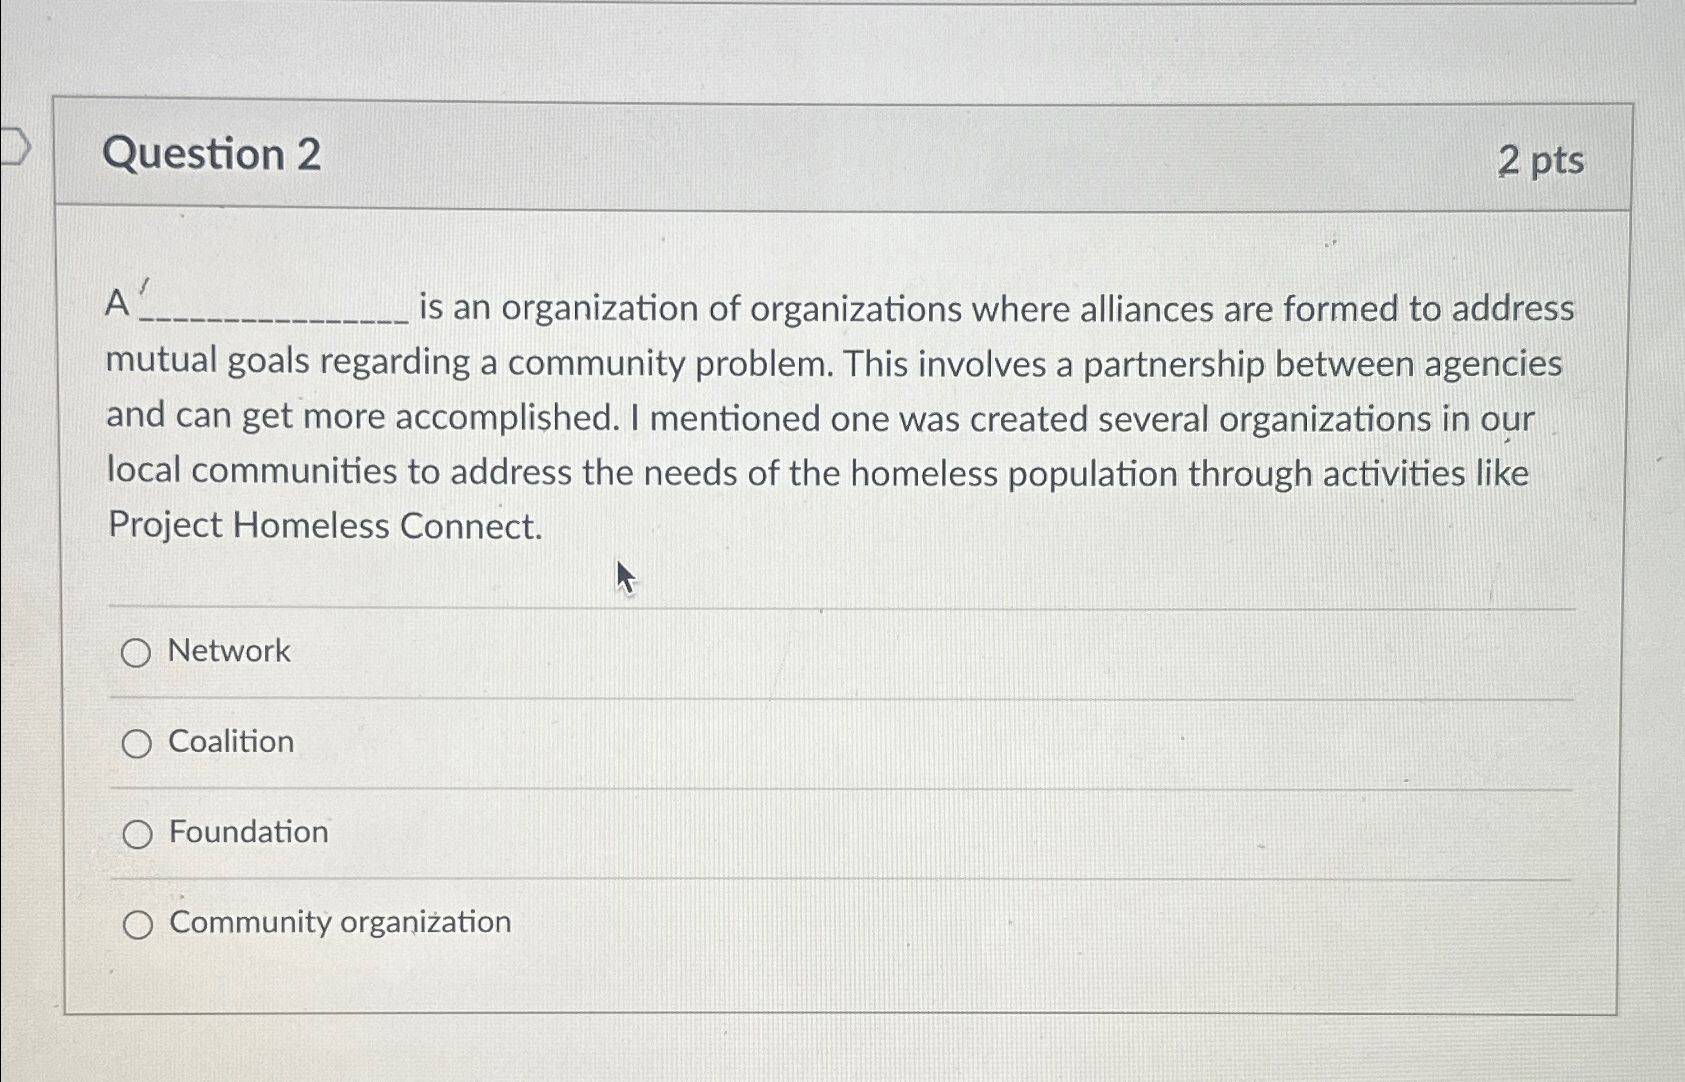1685x1082 pixels.
Task: Click the Coalition answer label
Action: 229,742
